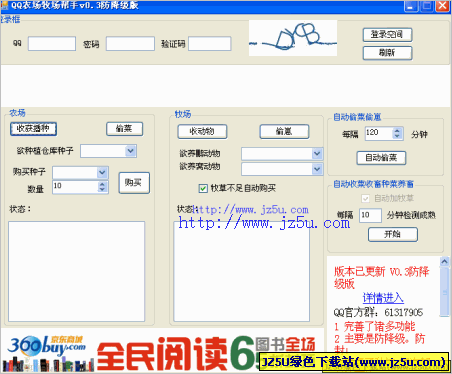
Task: Decrease the 120 minute interval spinner
Action: pyautogui.click(x=397, y=136)
